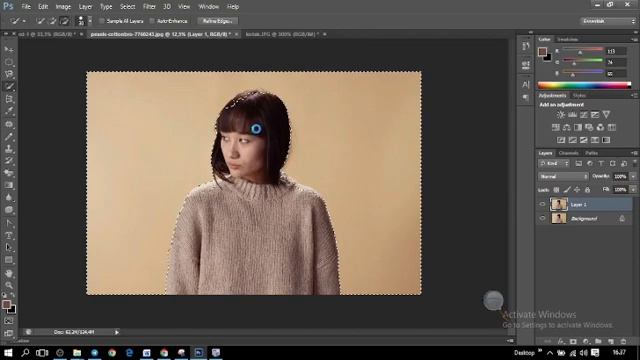Select the Elliptical Marquee tool

click(x=9, y=62)
